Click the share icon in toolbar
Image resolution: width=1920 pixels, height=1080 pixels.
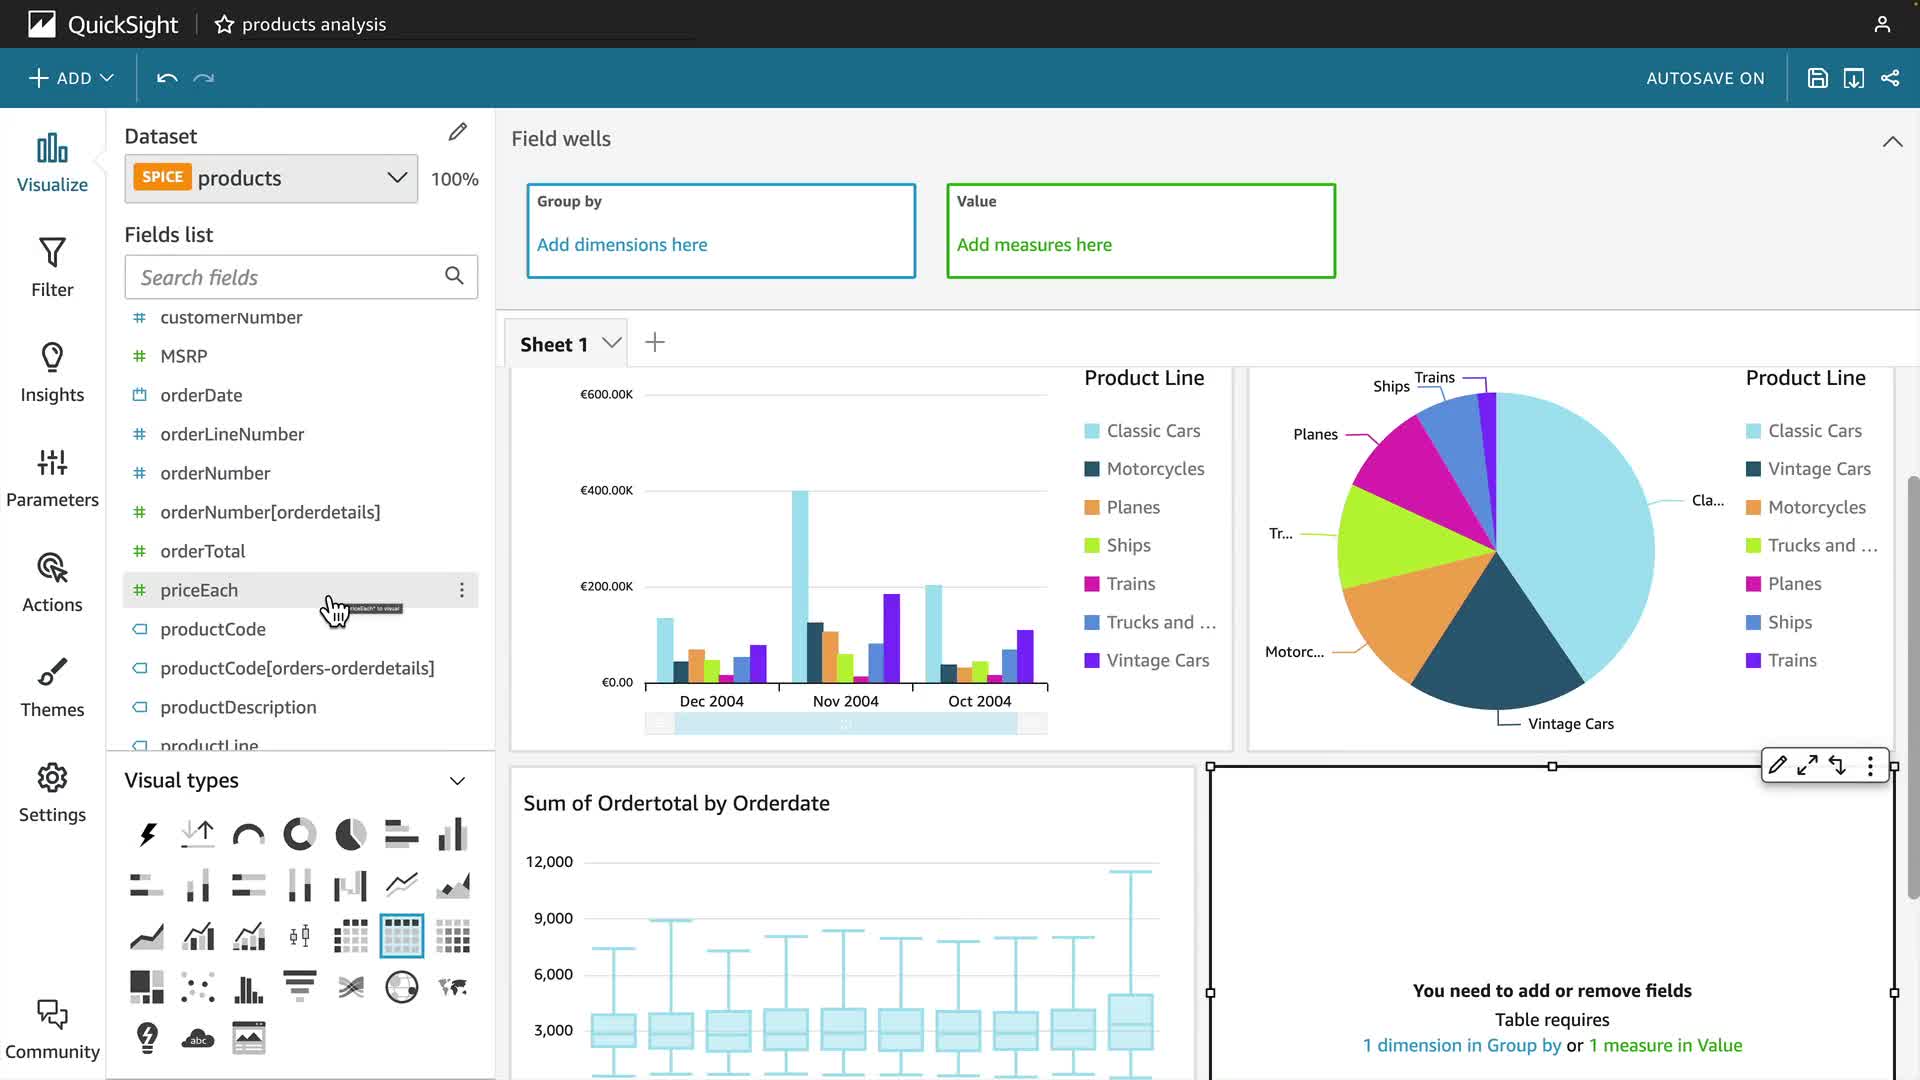pos(1890,78)
